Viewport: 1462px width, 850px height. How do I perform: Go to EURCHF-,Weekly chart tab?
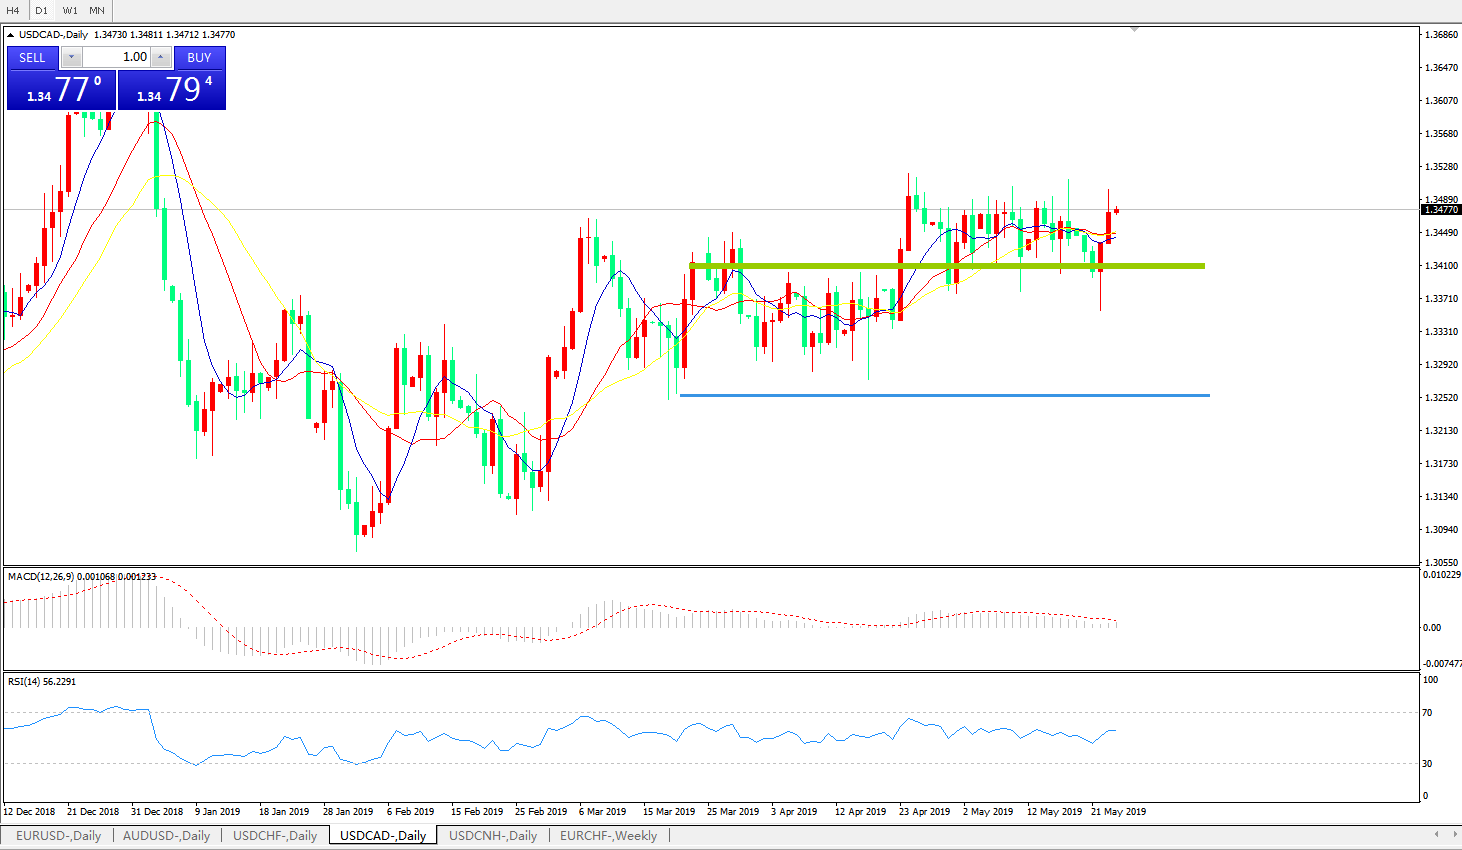tap(608, 836)
